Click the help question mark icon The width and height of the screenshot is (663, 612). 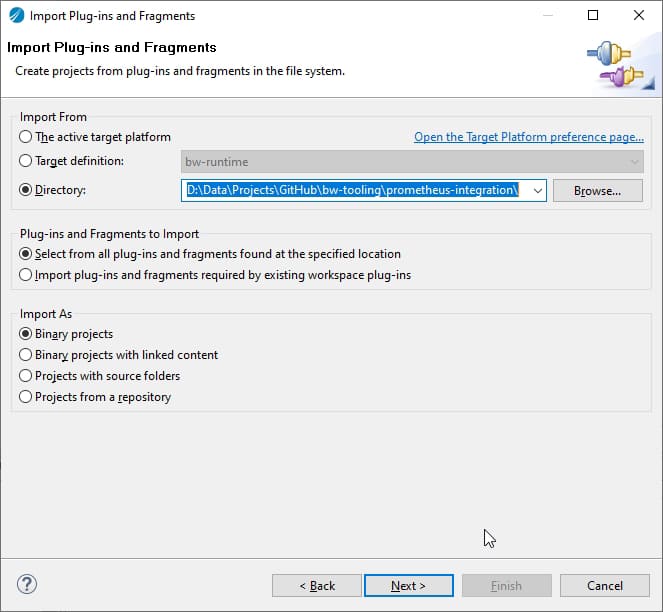pos(27,585)
